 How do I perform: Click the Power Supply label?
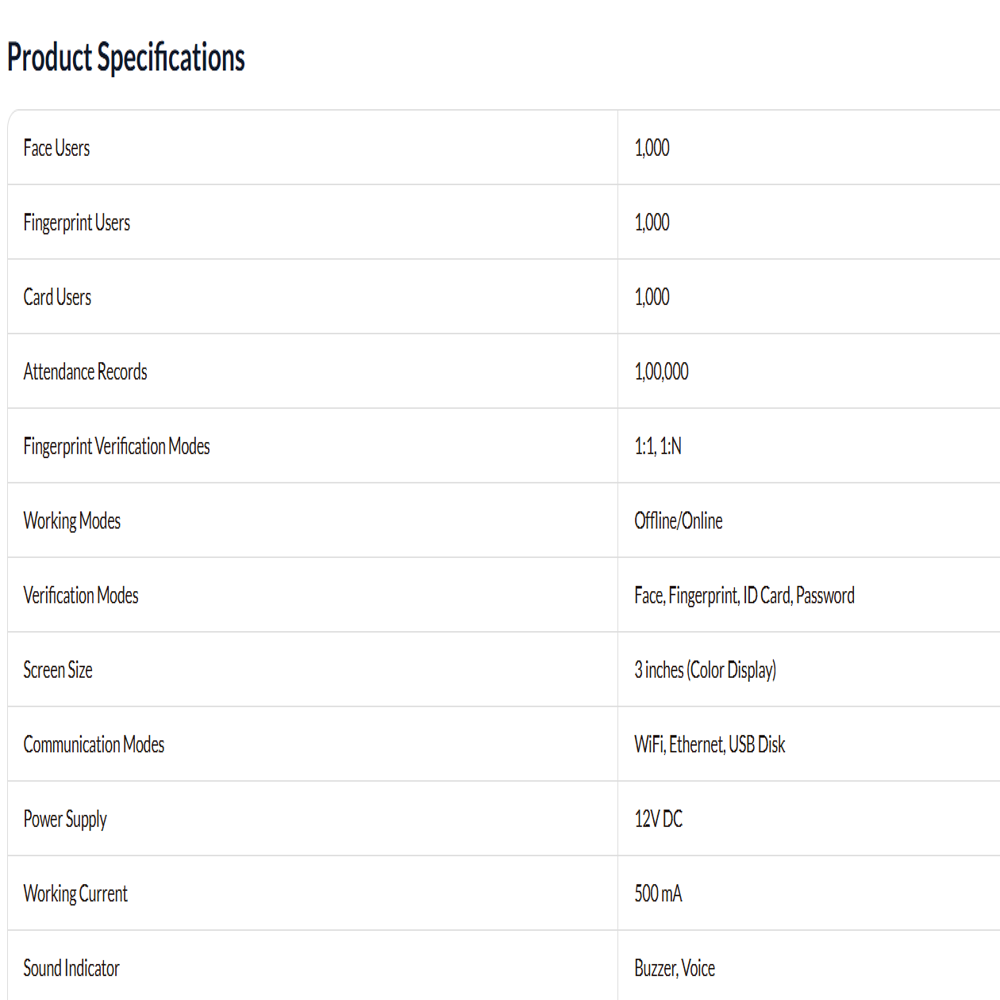coord(65,820)
